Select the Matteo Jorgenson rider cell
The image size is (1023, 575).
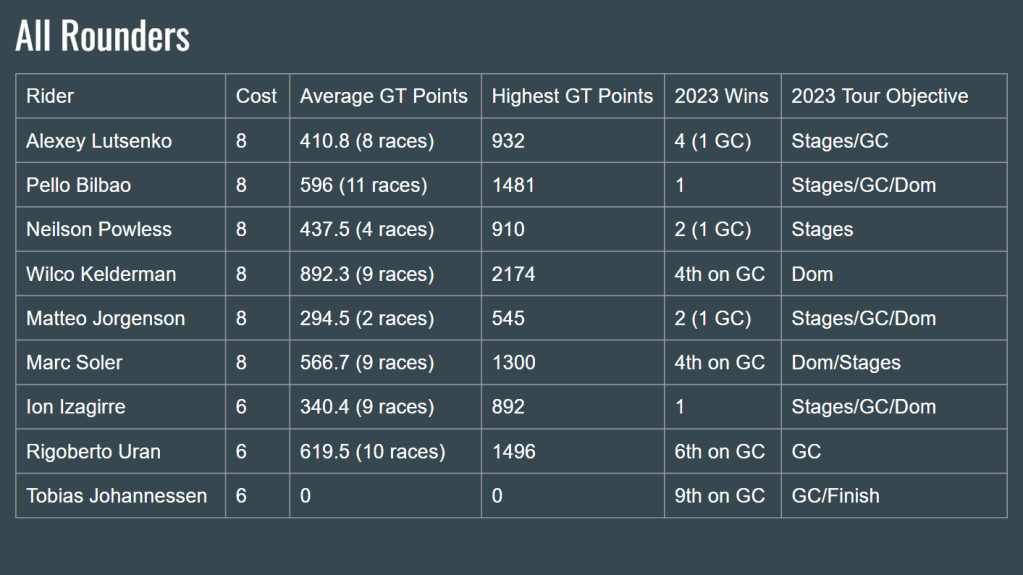click(105, 318)
